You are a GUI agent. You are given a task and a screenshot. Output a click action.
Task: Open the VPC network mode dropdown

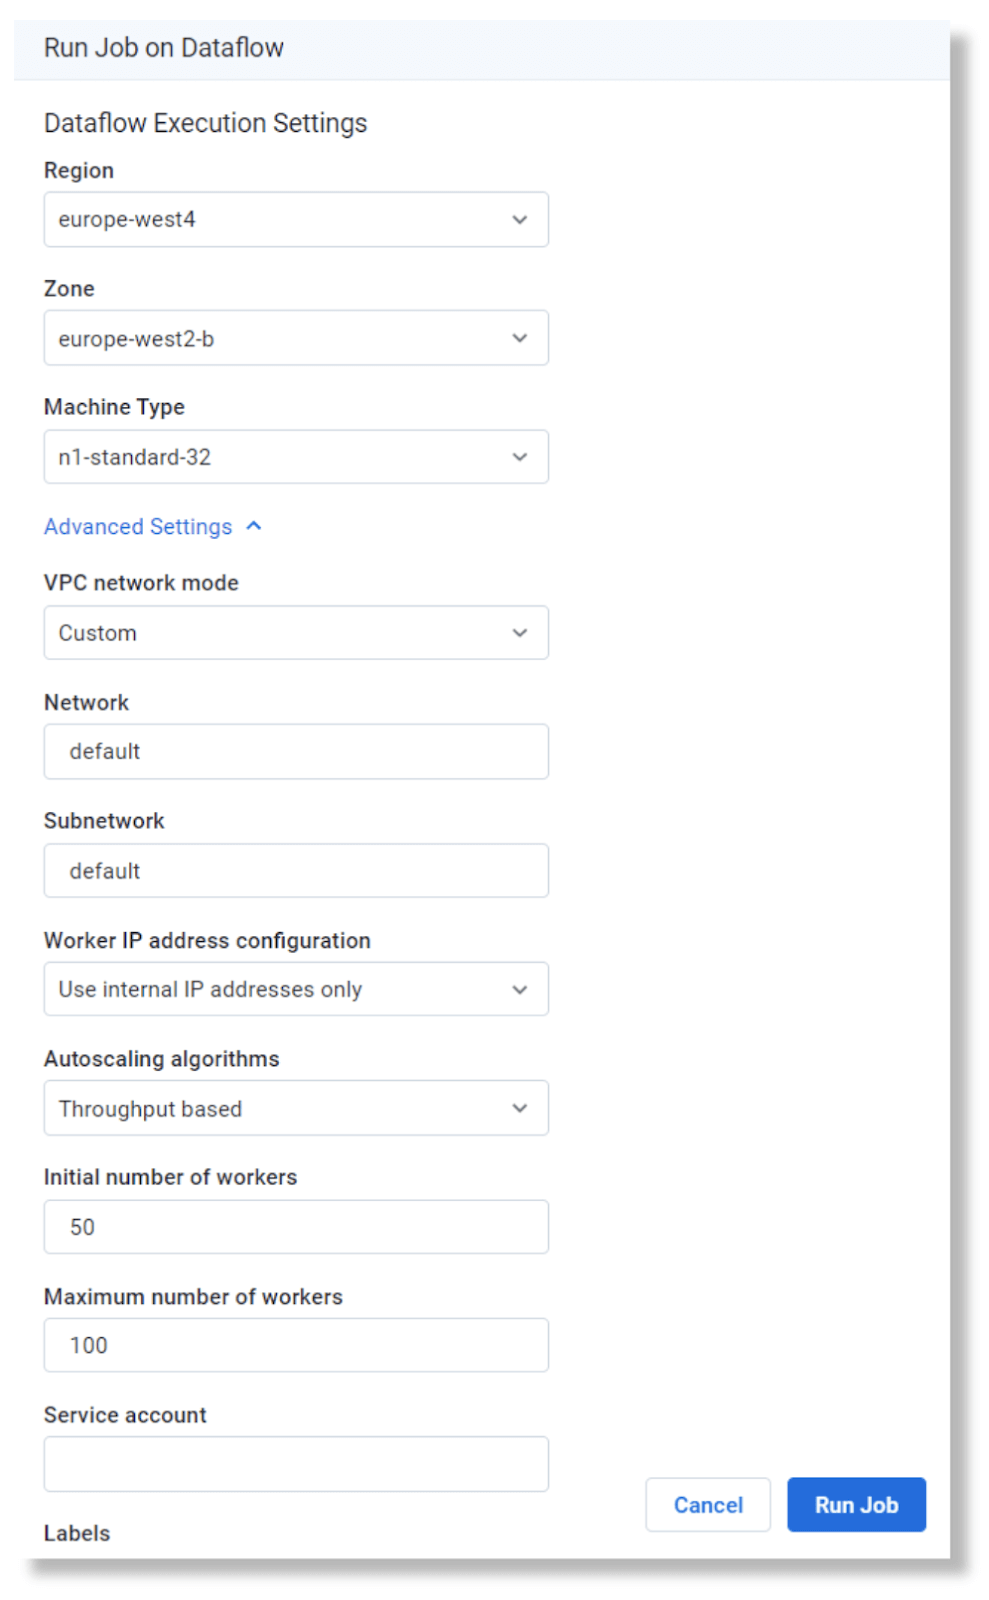click(x=296, y=632)
